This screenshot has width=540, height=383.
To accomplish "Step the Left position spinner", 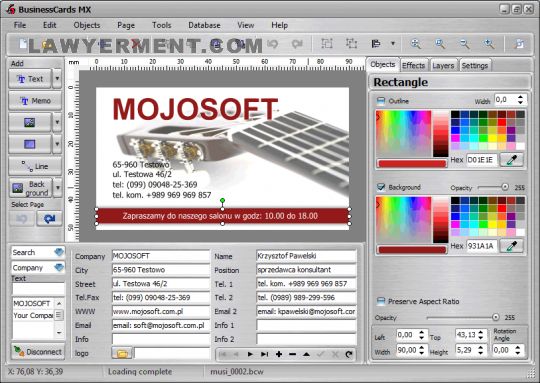I will tap(422, 334).
